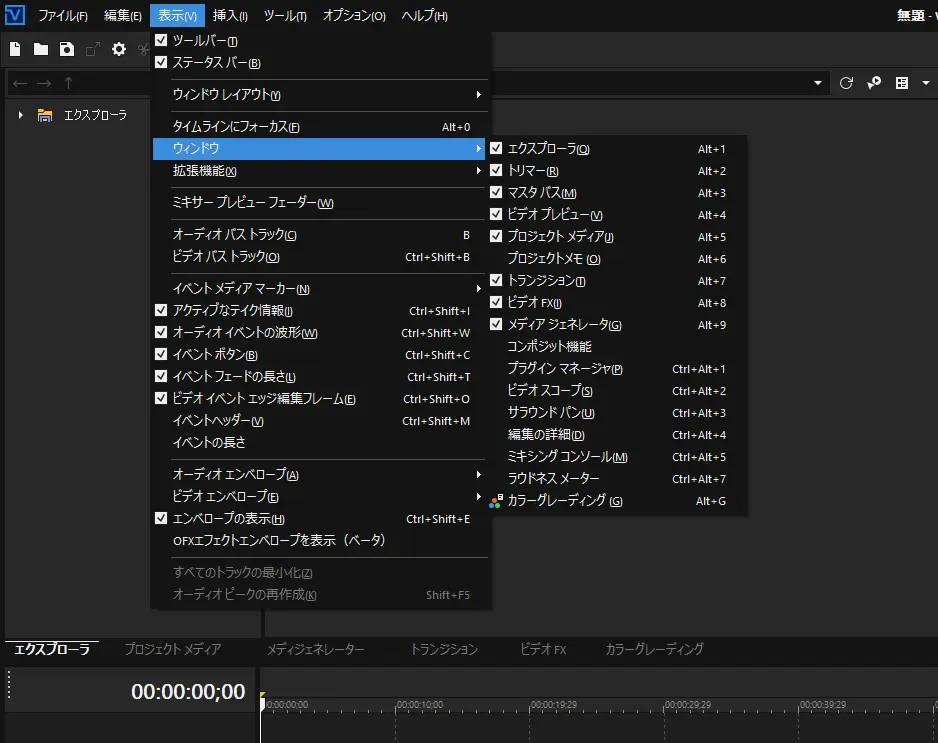Expand the 拡張機能 submenu
The width and height of the screenshot is (938, 743).
[320, 171]
